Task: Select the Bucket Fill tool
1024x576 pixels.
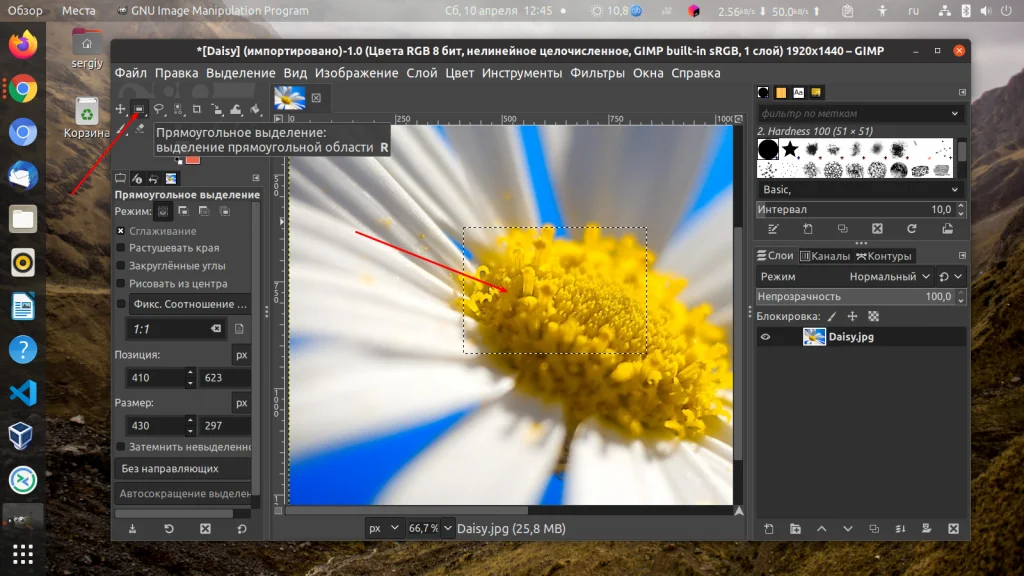Action: pos(255,108)
